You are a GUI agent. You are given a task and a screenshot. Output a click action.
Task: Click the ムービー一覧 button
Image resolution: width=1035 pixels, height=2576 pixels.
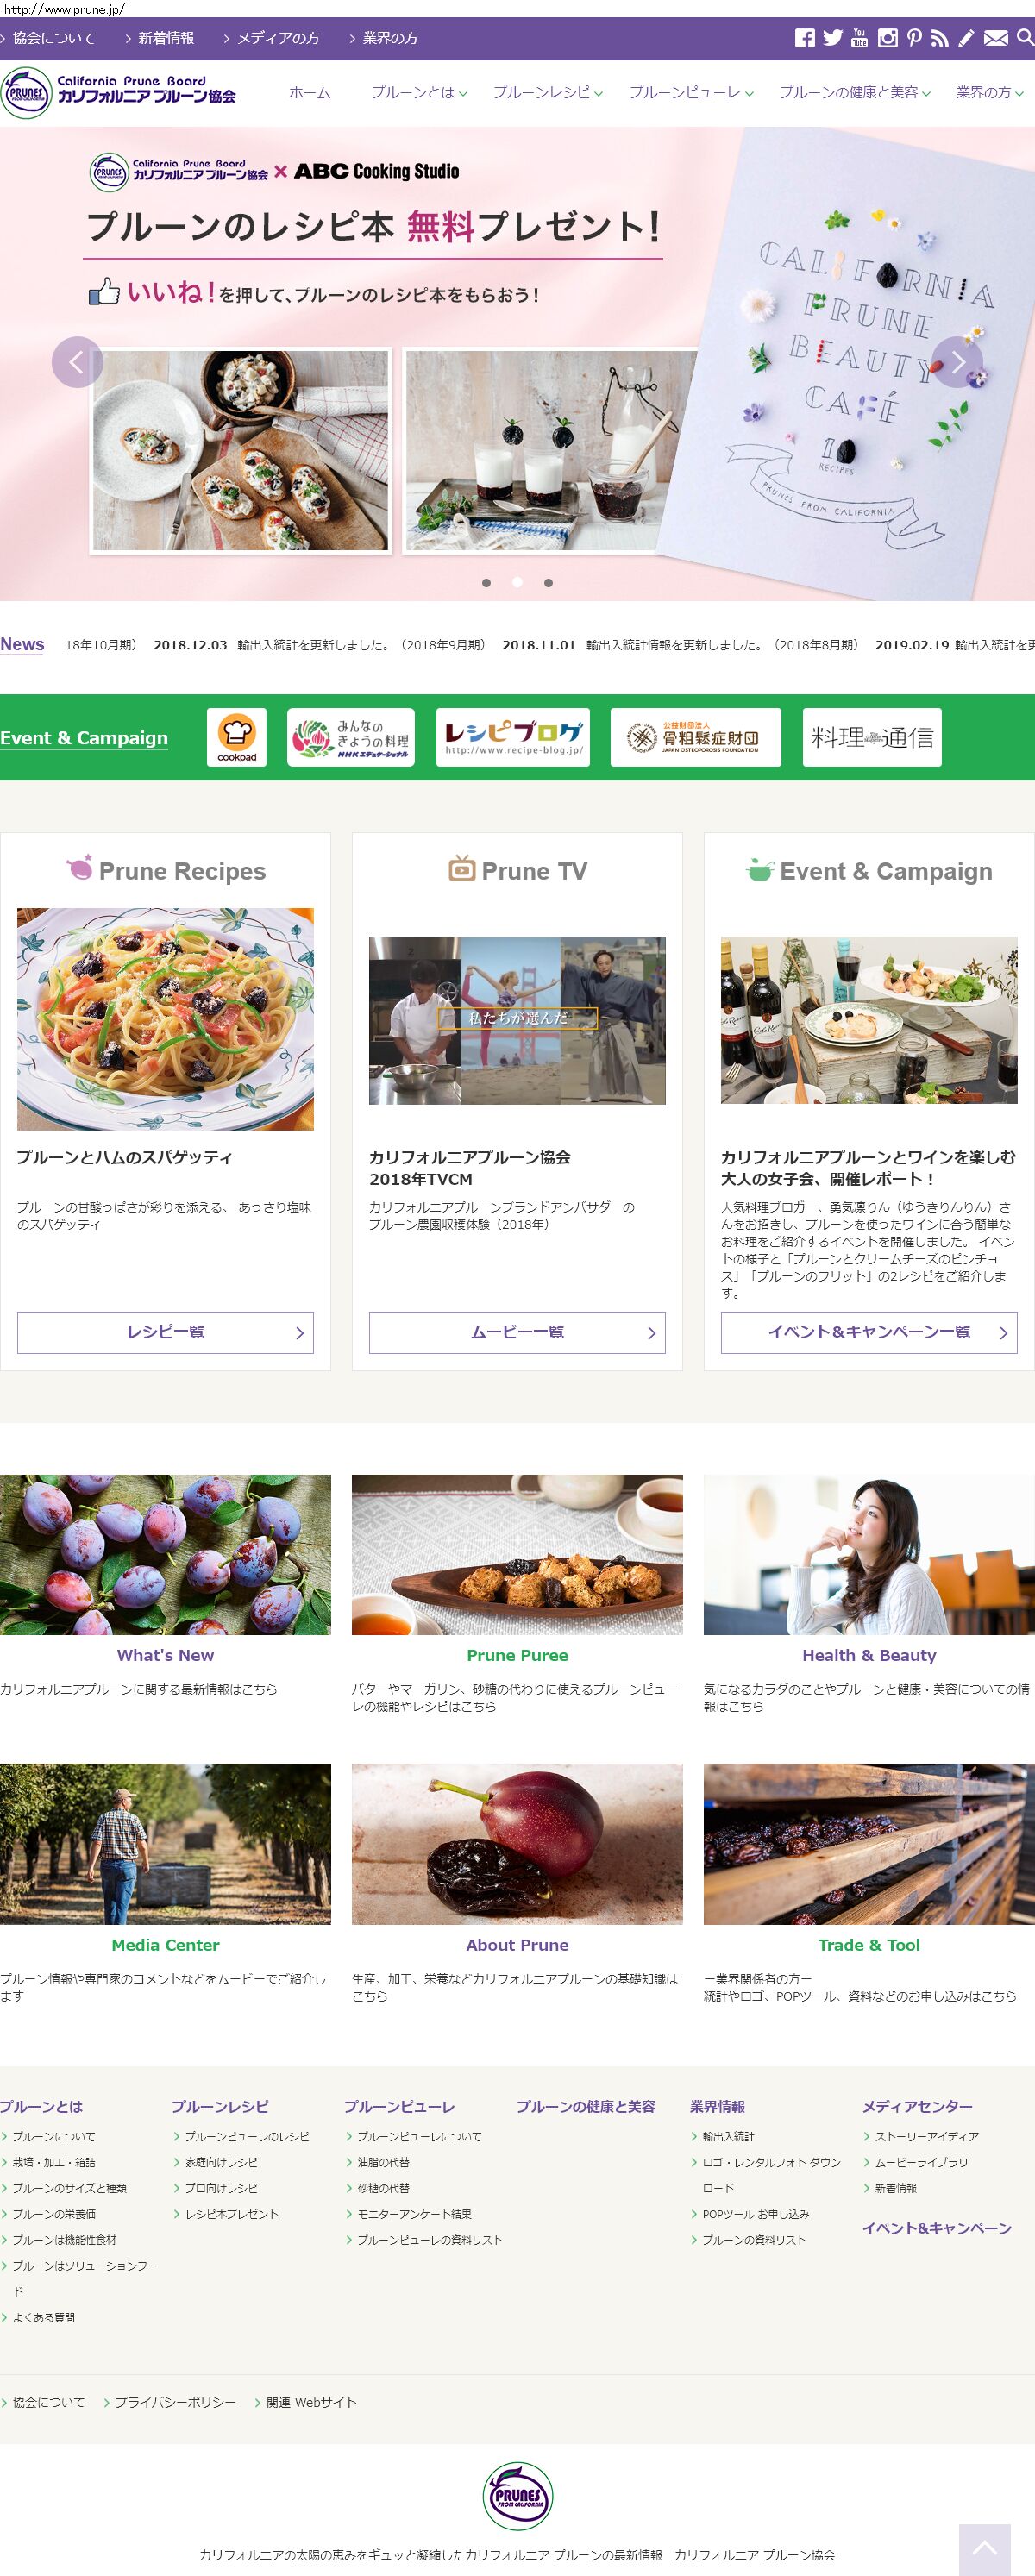click(517, 1332)
